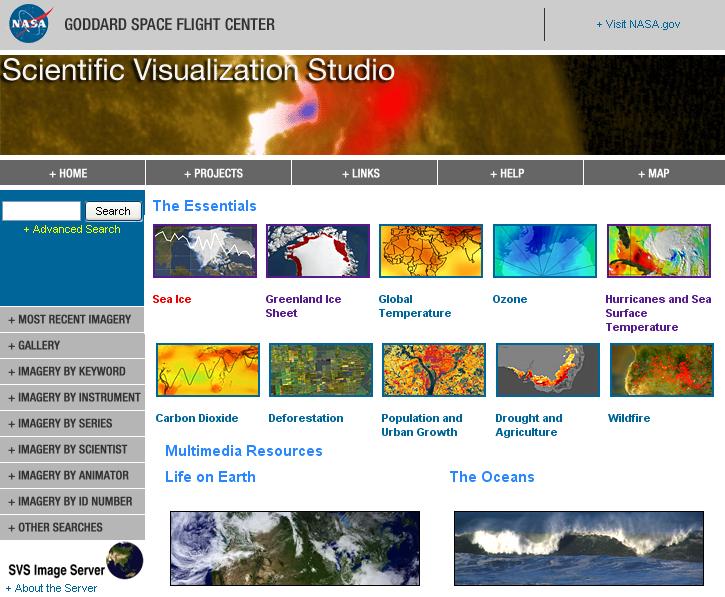Viewport: 725px width, 597px height.
Task: Click the Scientific Visualization Studio banner
Action: [362, 105]
